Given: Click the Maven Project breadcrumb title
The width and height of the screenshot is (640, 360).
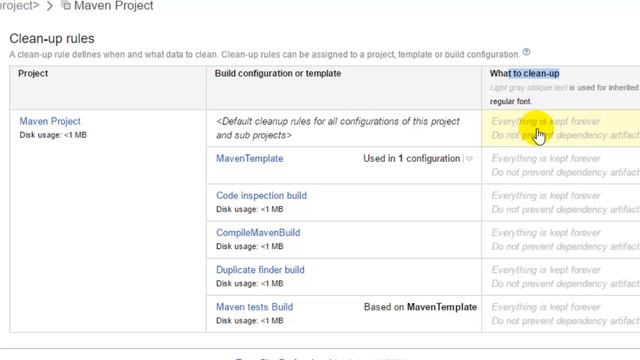Looking at the screenshot, I should (x=113, y=6).
